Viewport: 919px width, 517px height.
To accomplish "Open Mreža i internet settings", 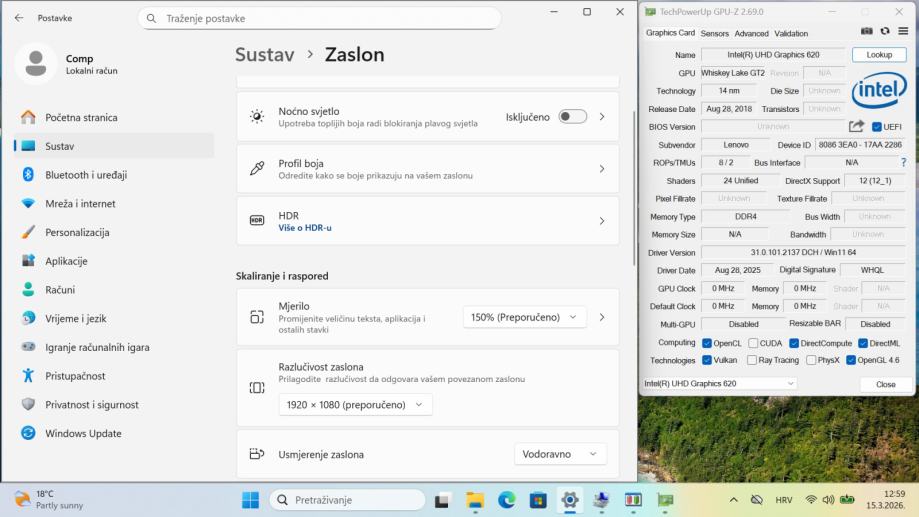I will pos(114,203).
